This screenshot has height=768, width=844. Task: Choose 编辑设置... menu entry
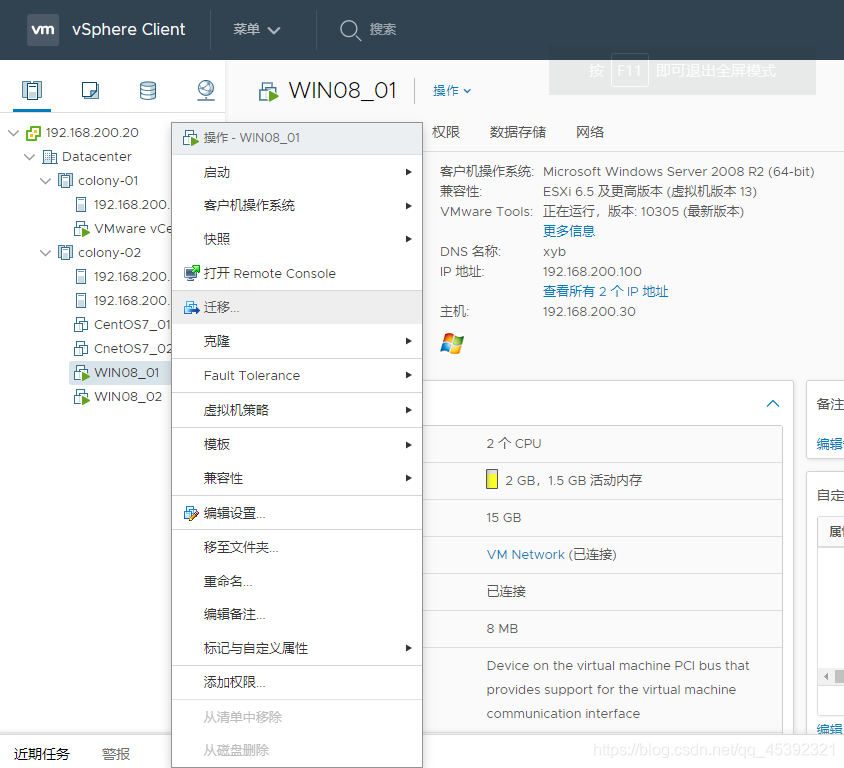pos(297,513)
